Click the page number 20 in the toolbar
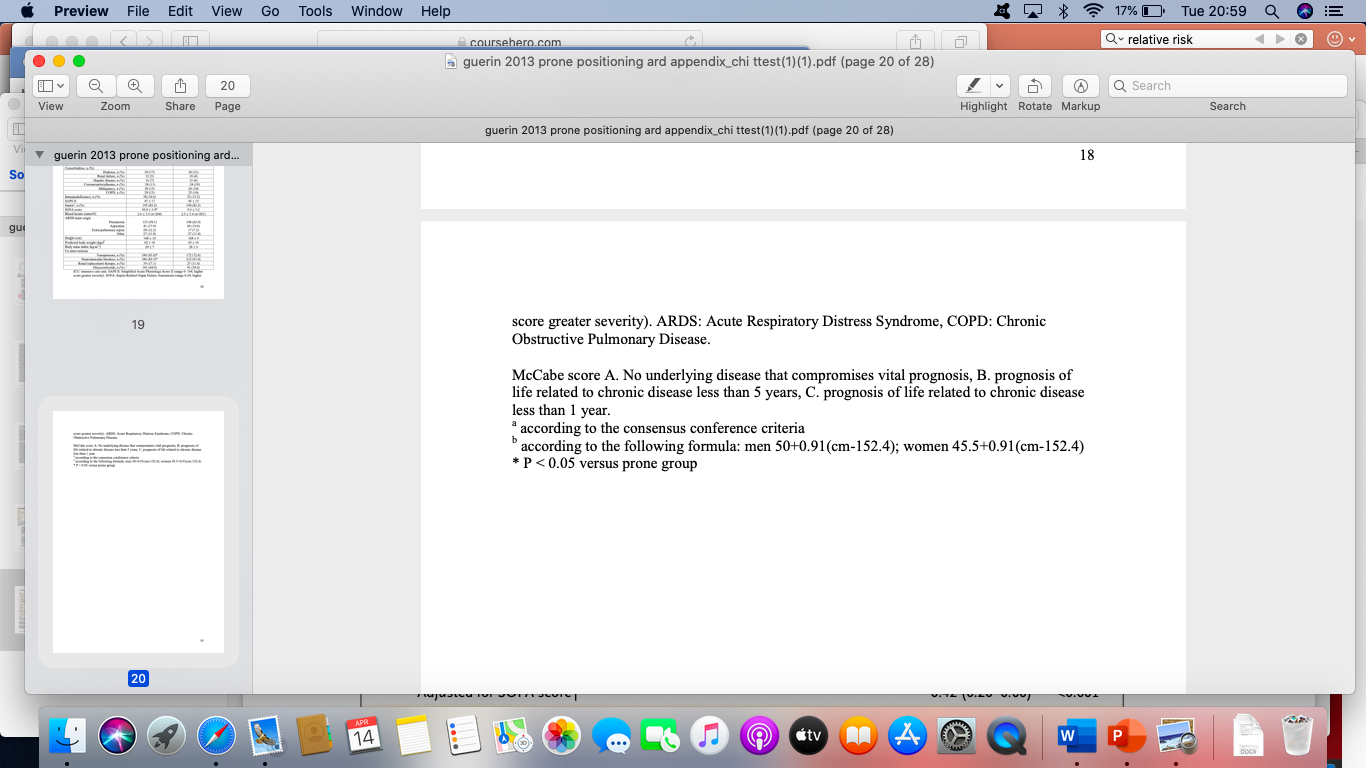This screenshot has width=1366, height=768. [227, 85]
